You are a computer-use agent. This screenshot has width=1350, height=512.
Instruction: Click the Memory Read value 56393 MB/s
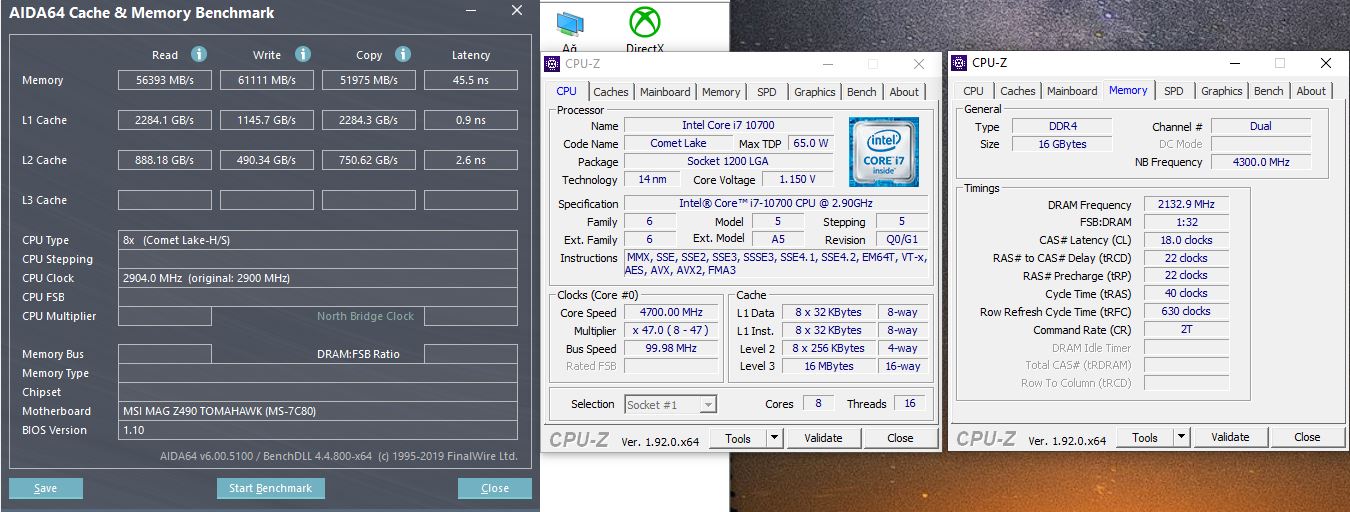[165, 80]
